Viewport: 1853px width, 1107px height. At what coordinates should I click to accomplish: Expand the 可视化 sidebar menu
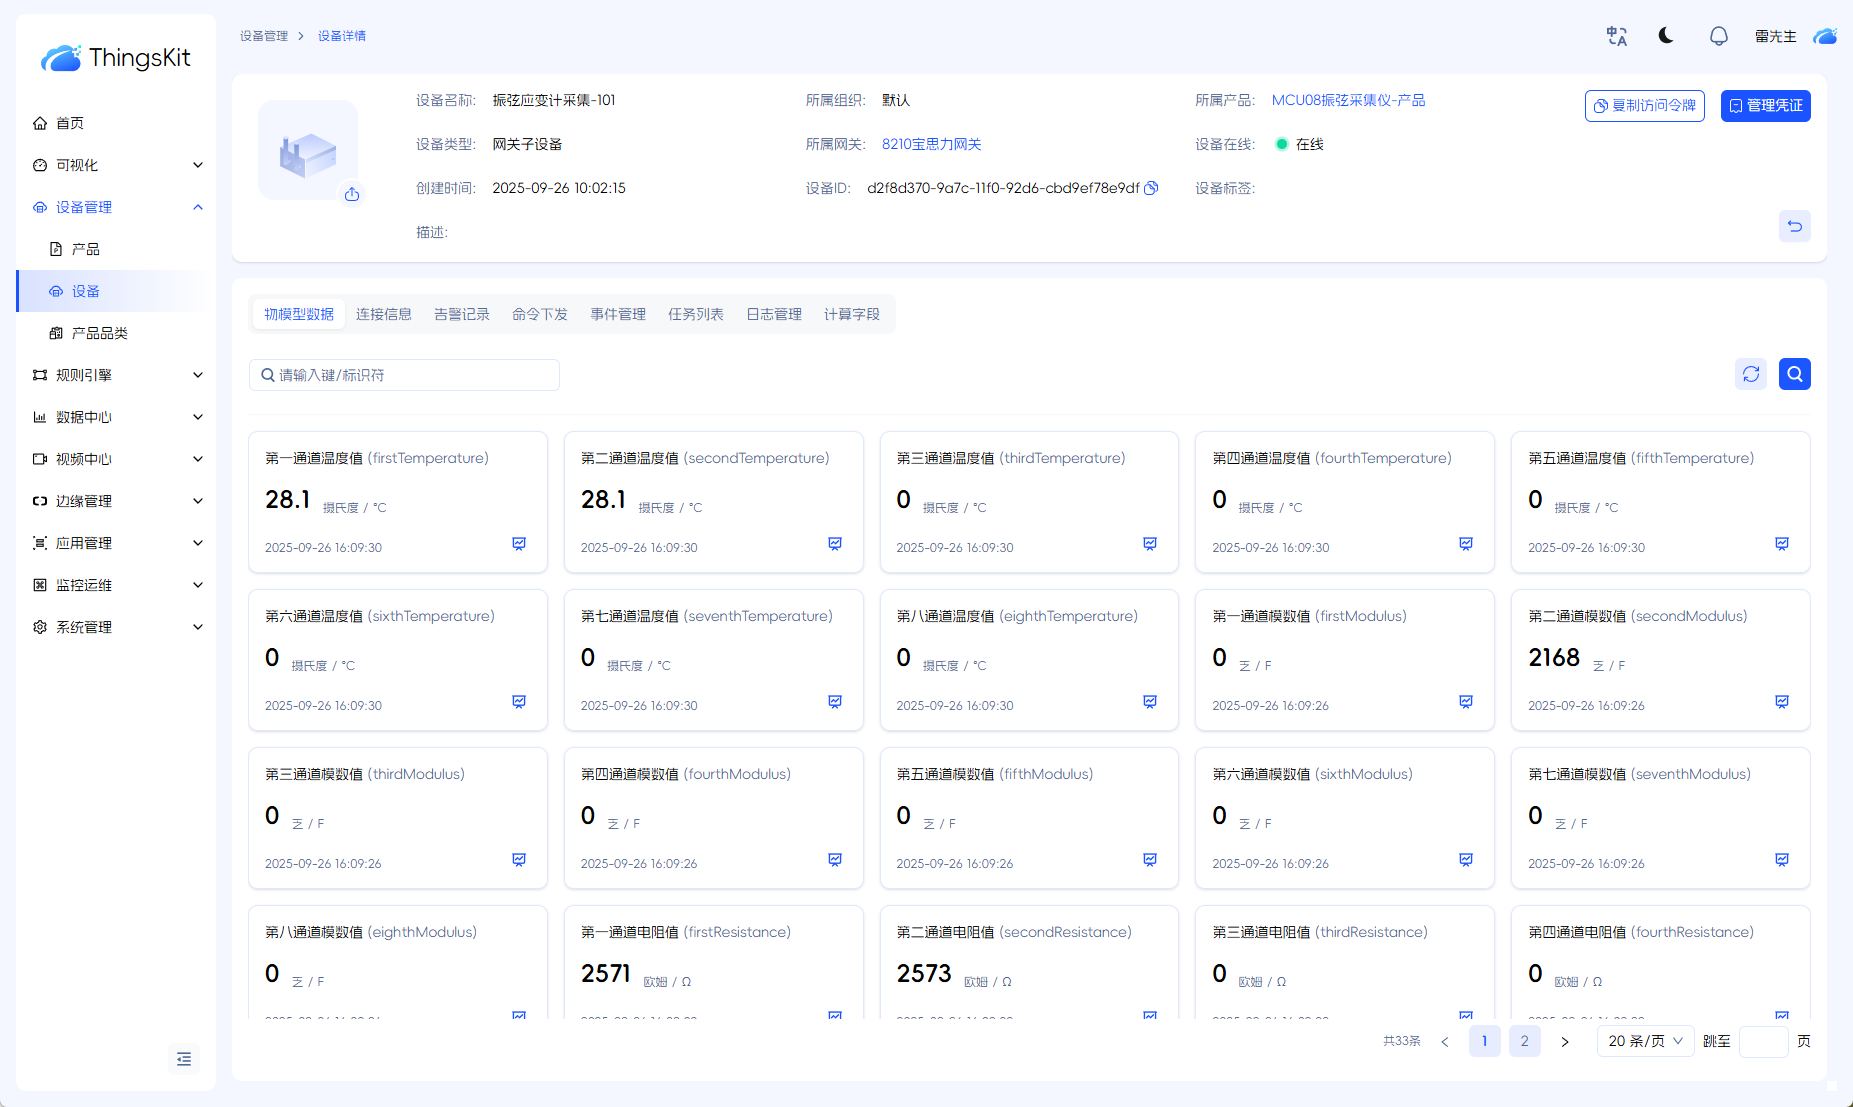pyautogui.click(x=117, y=165)
